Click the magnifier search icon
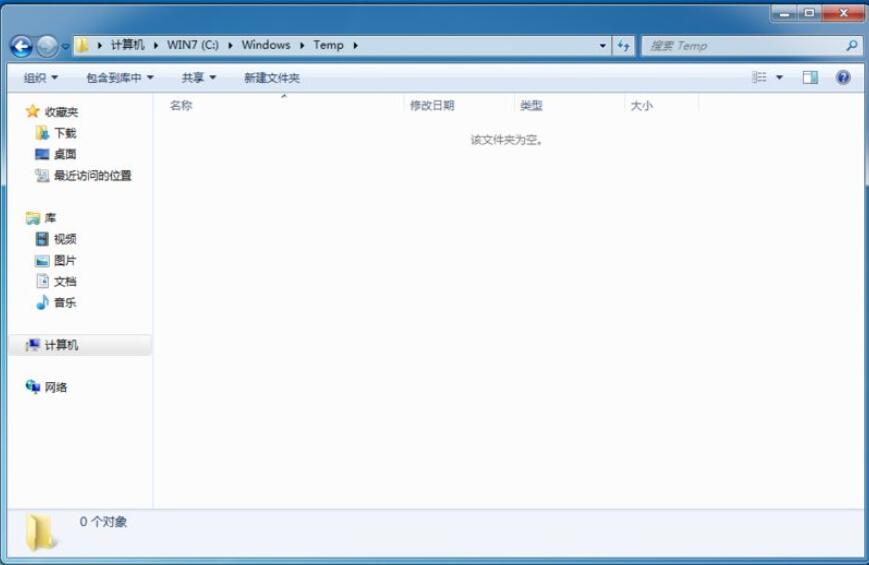869x565 pixels. coord(851,45)
